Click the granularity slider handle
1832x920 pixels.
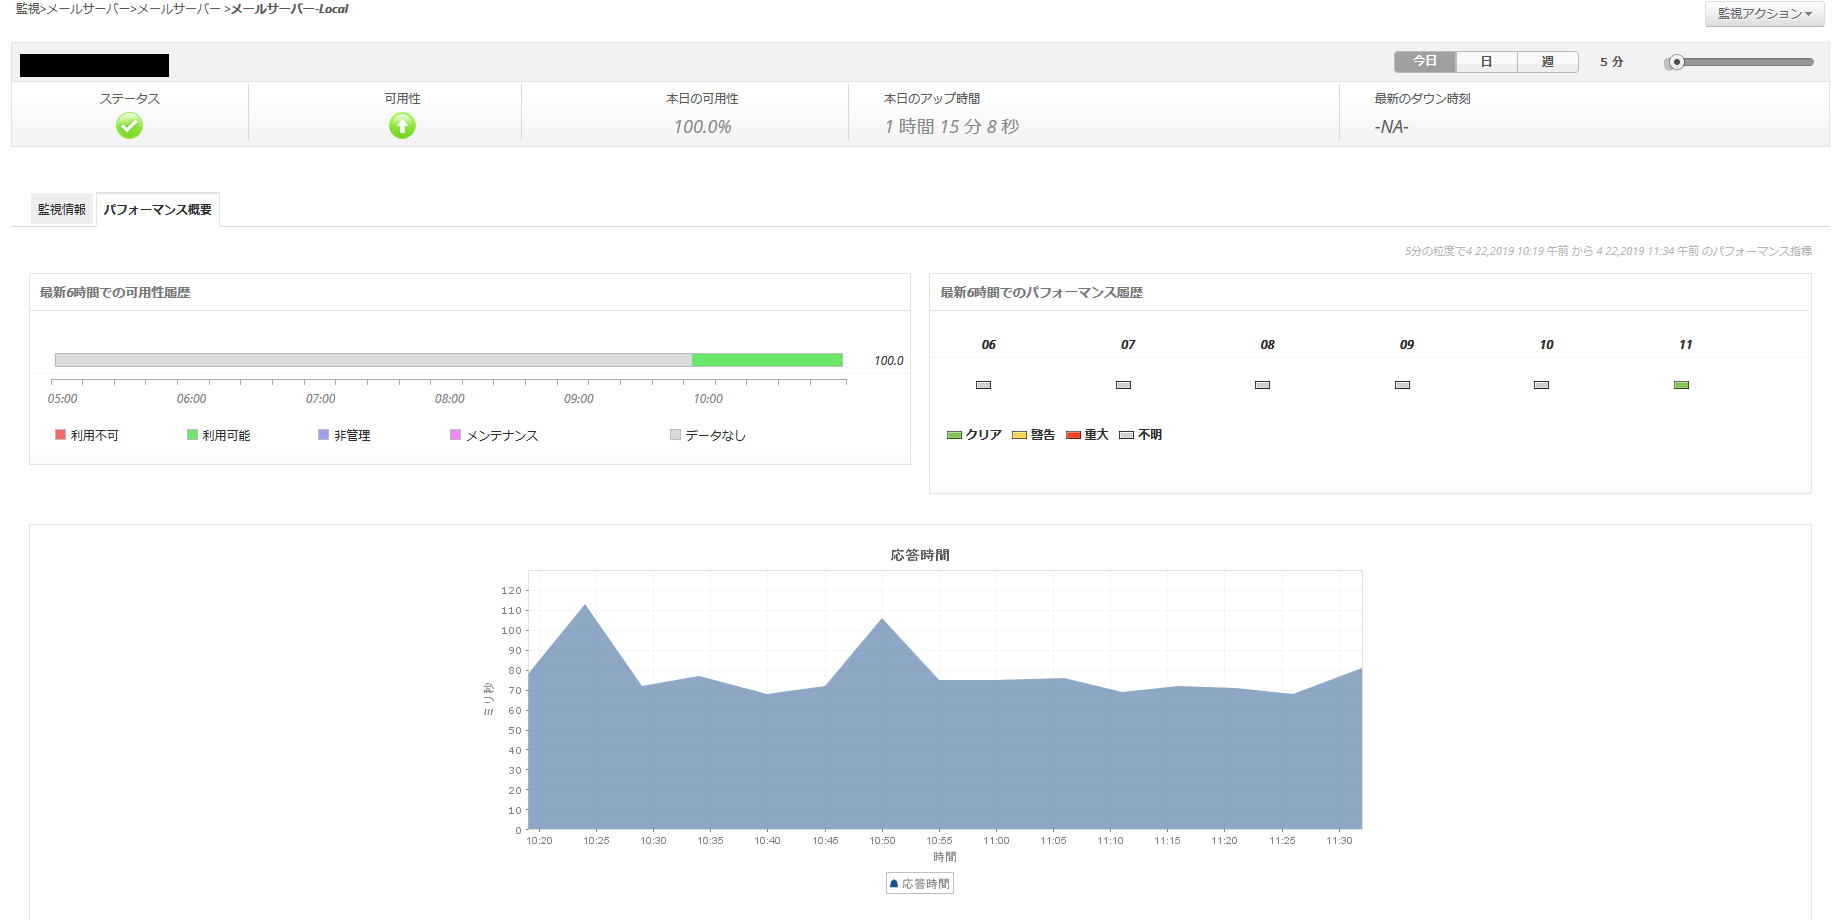[x=1677, y=62]
